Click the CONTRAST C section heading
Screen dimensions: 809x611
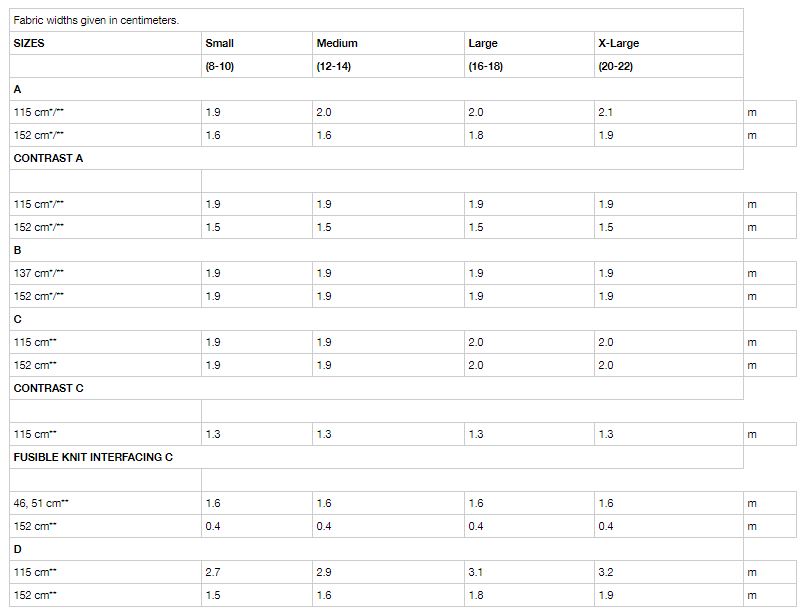[49, 388]
